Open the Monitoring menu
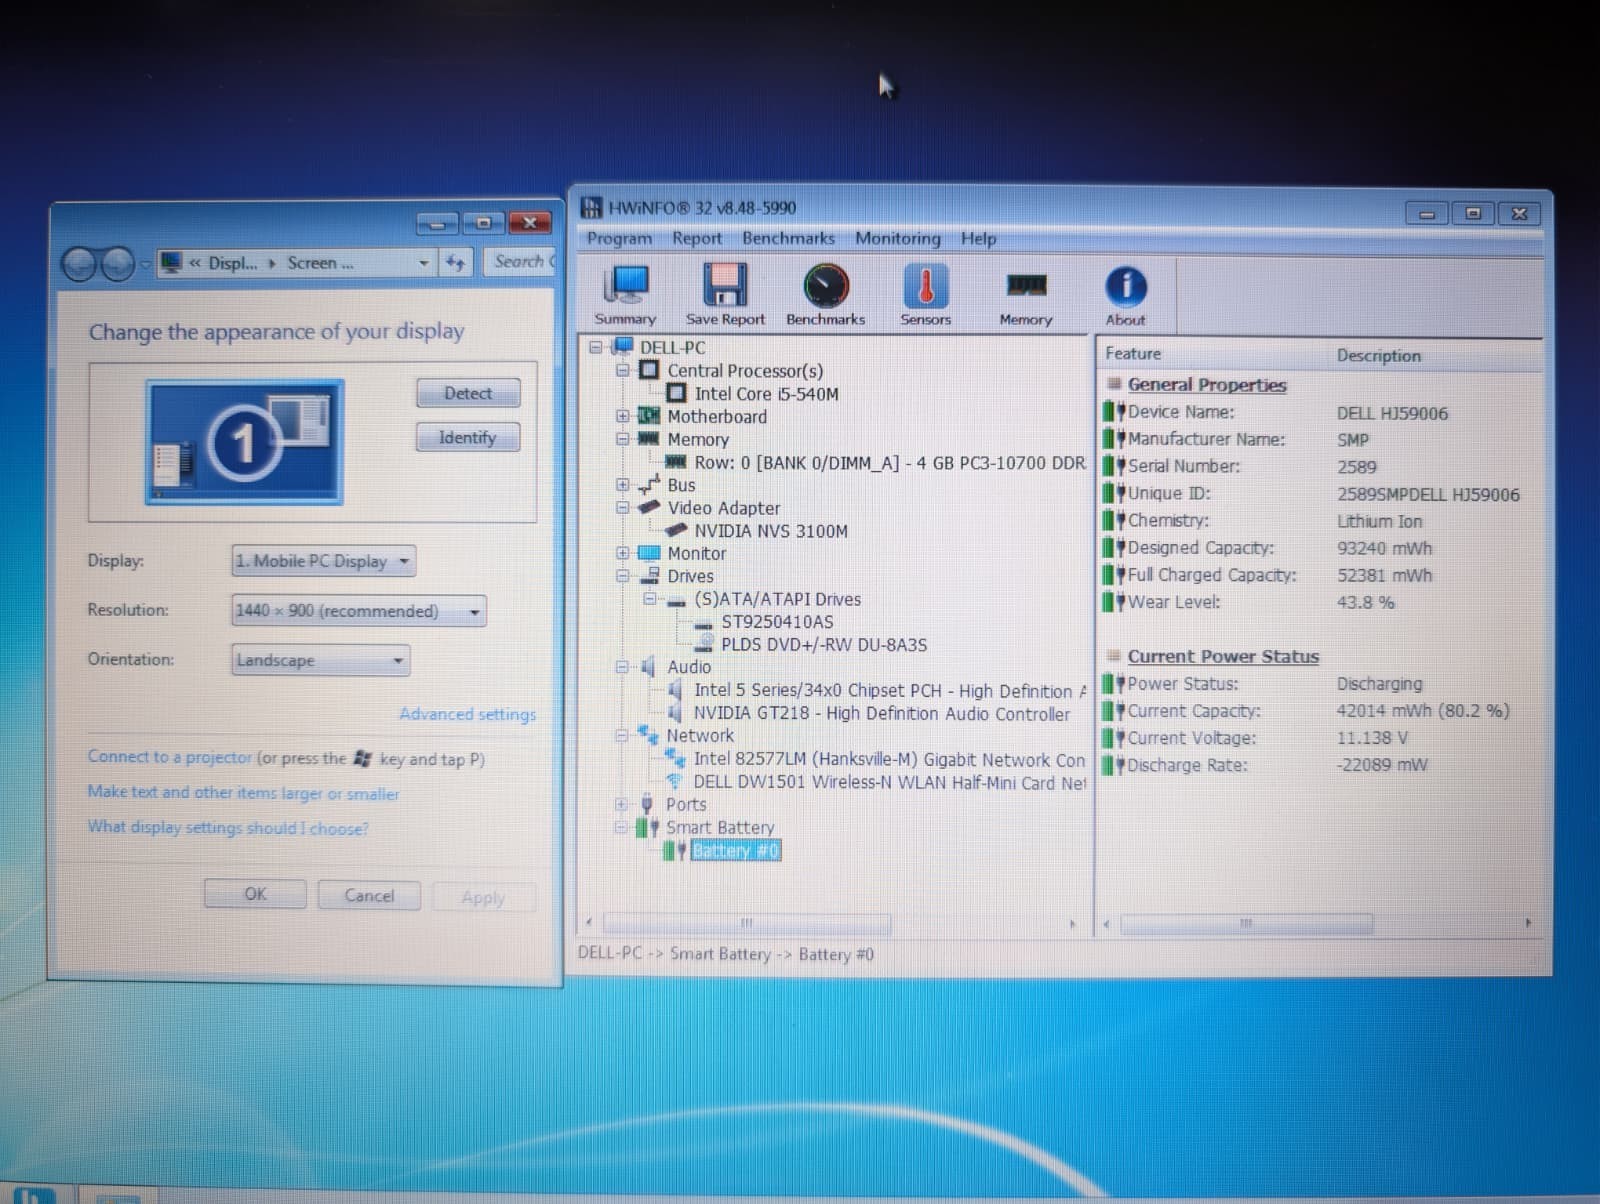 [x=898, y=238]
